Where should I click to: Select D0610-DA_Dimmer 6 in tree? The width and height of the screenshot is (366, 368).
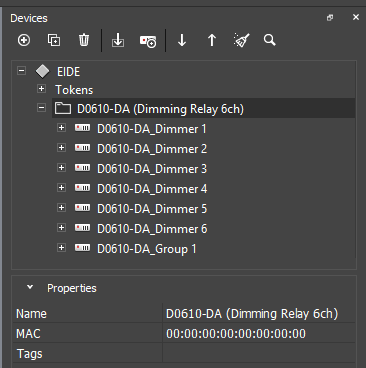pos(152,229)
